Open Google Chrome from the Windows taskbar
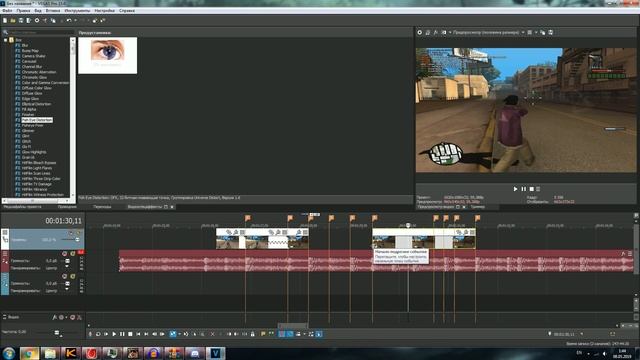The image size is (640, 360). [29, 353]
